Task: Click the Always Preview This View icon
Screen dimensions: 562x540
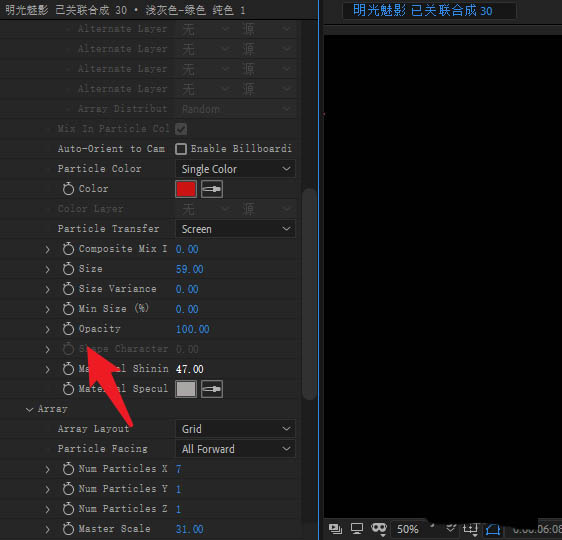Action: pyautogui.click(x=335, y=529)
